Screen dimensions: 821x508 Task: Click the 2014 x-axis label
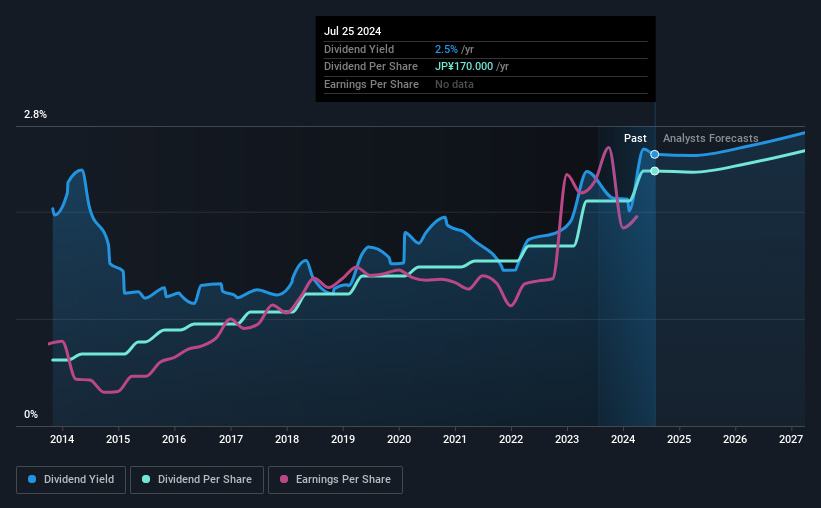coord(62,439)
